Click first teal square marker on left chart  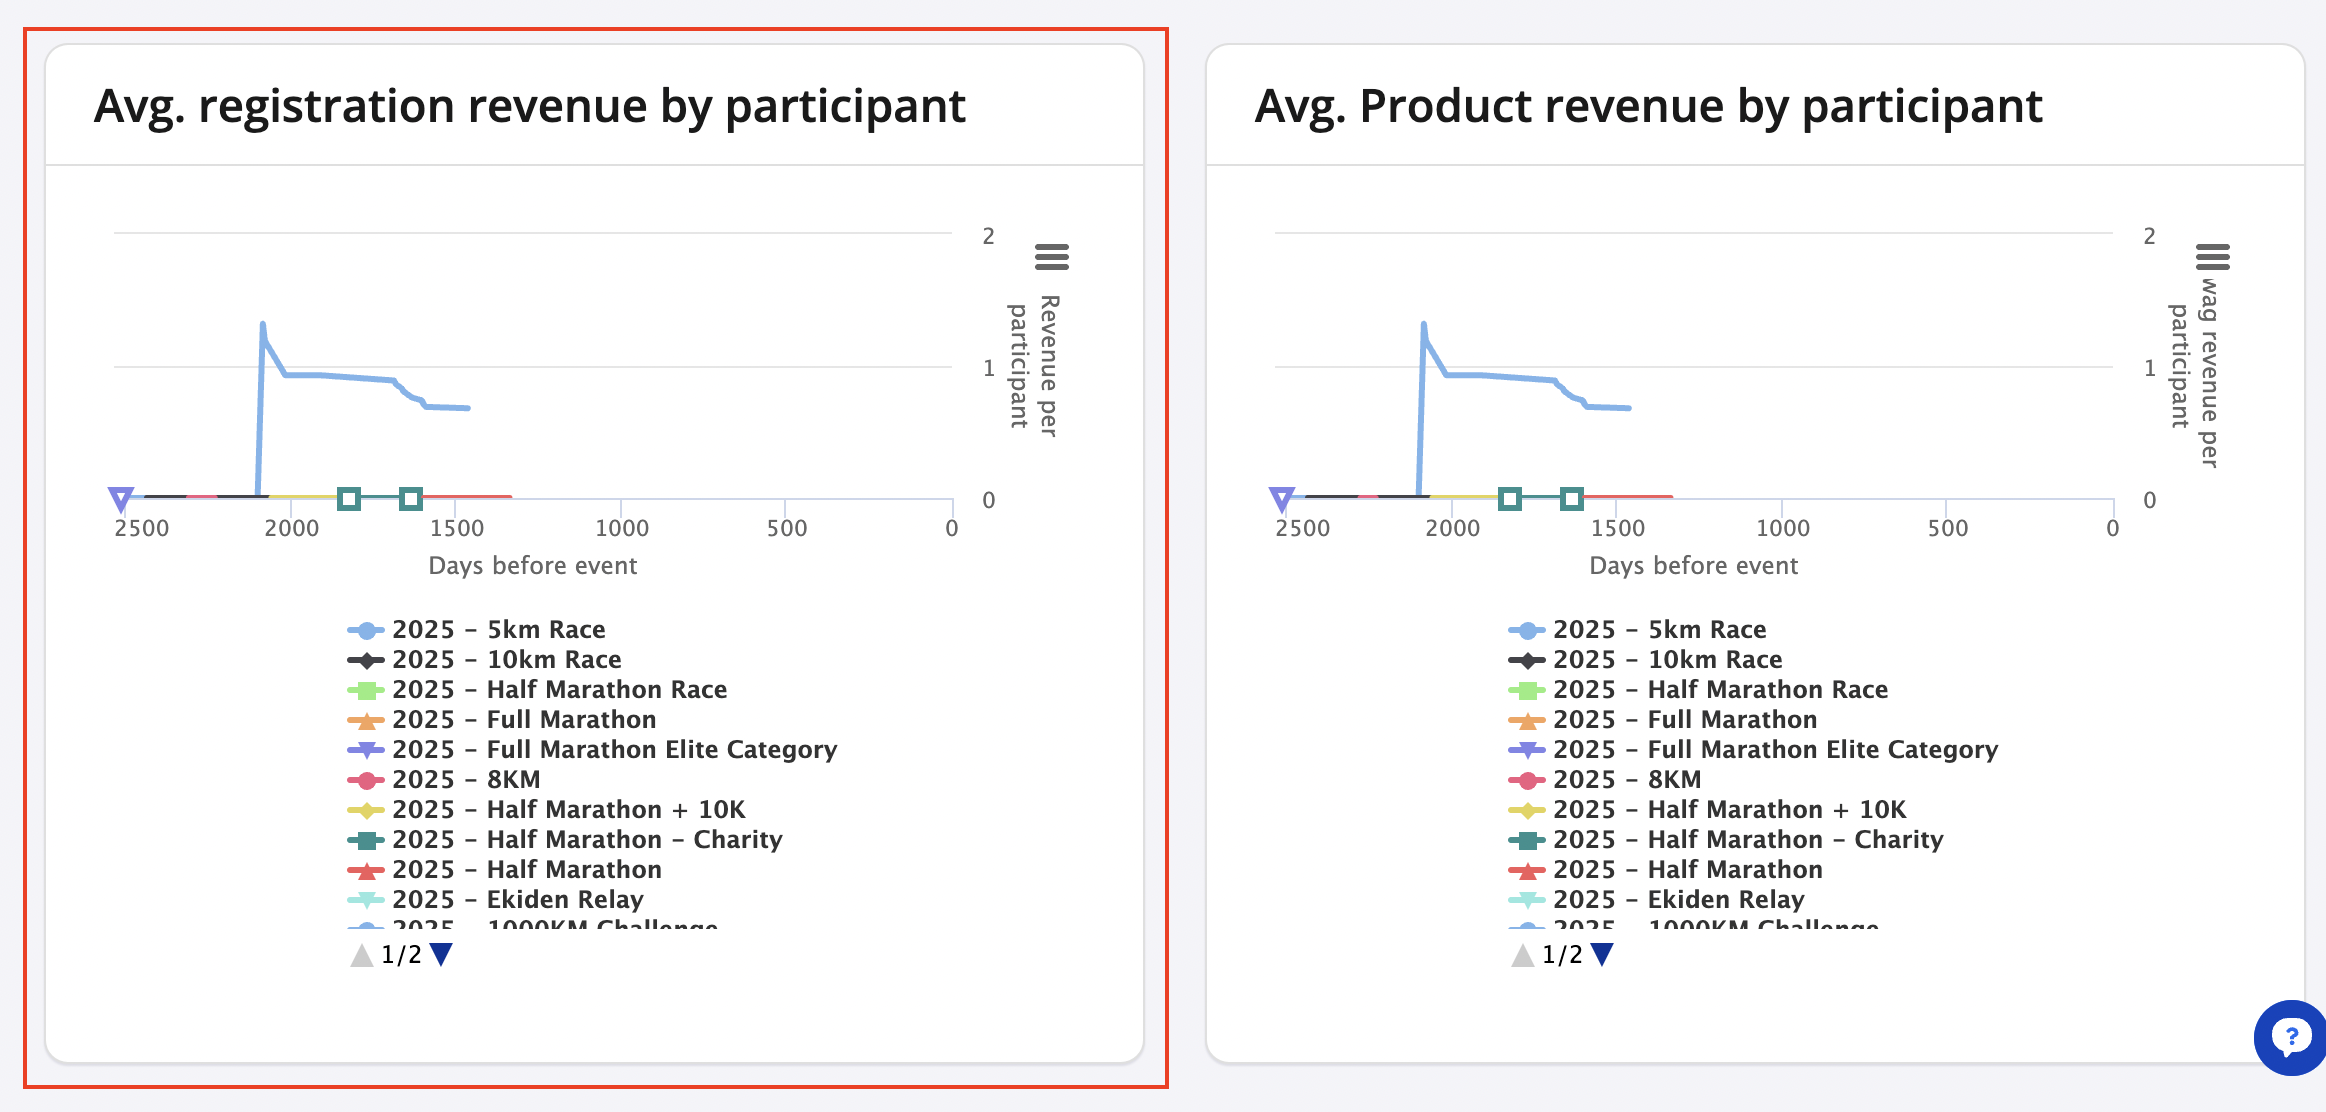(x=349, y=498)
